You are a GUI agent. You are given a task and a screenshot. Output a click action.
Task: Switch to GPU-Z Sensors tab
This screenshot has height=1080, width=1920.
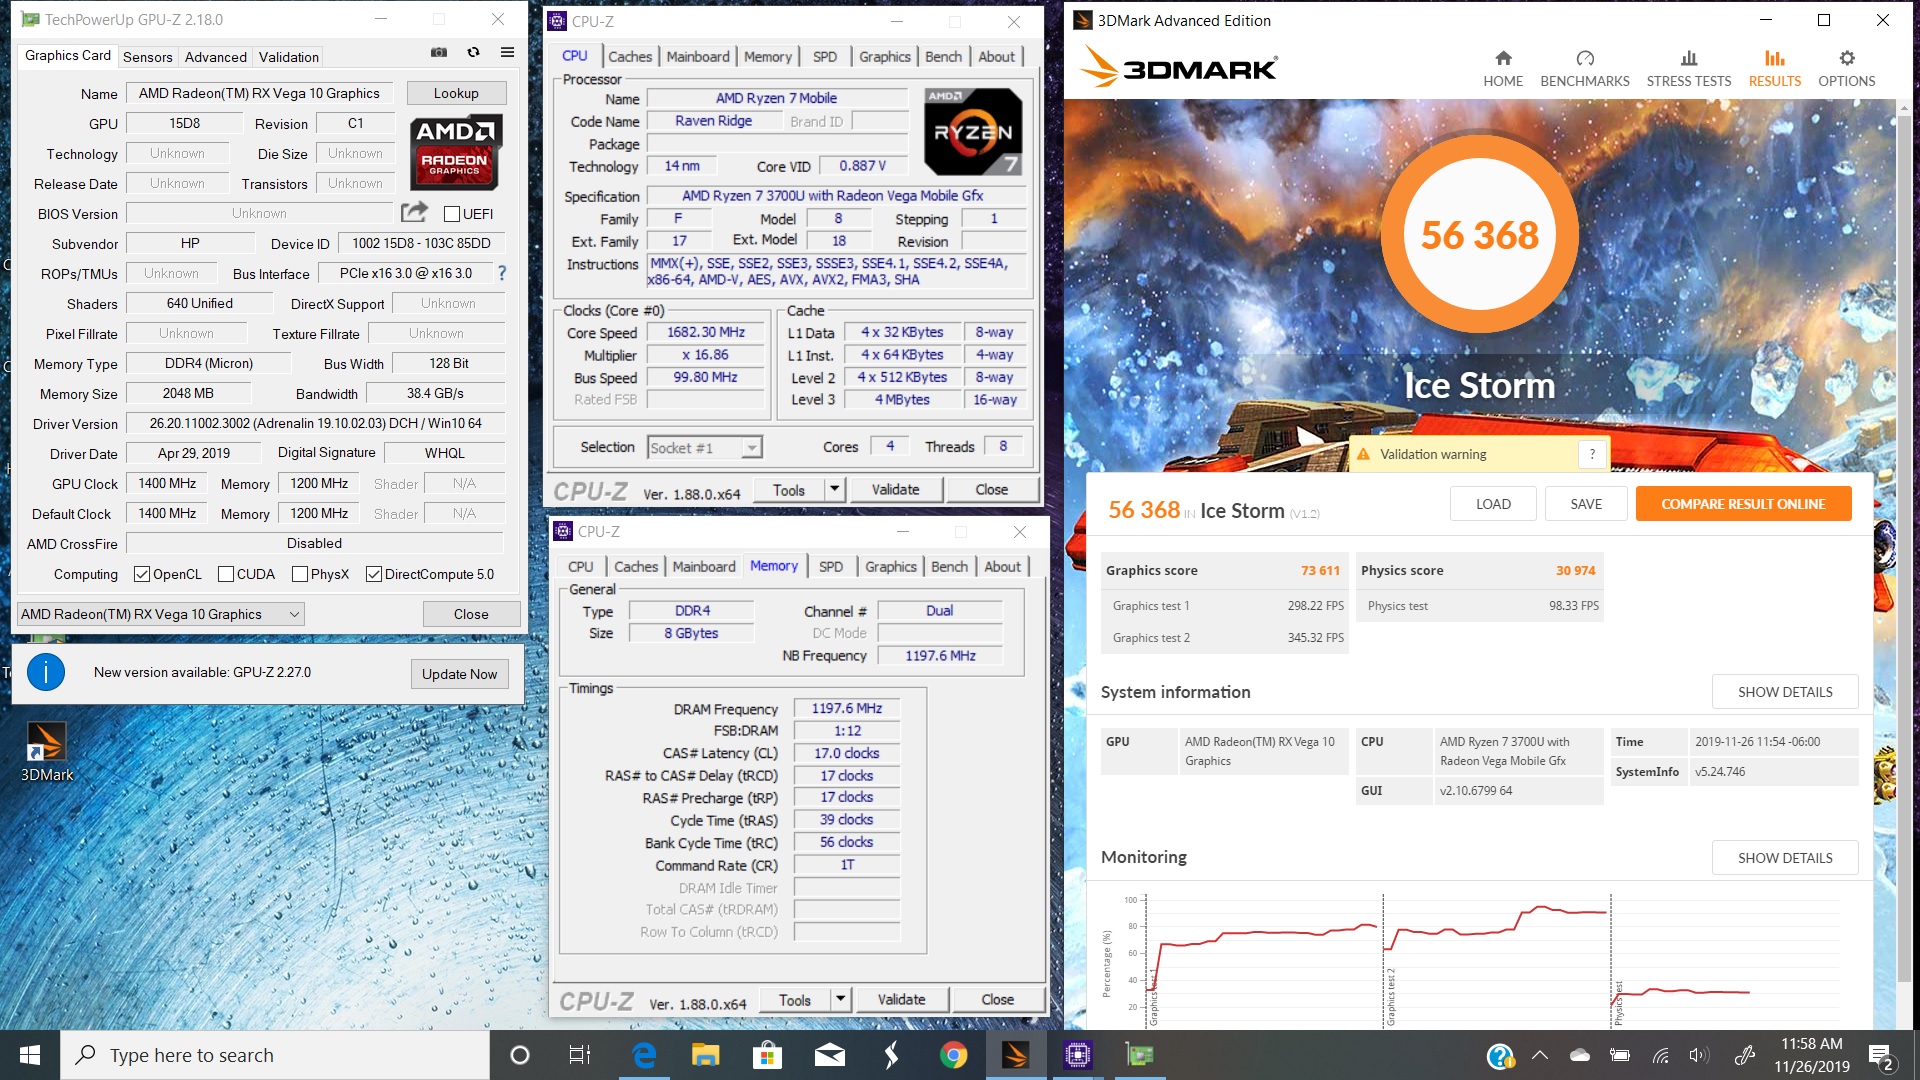tap(148, 57)
